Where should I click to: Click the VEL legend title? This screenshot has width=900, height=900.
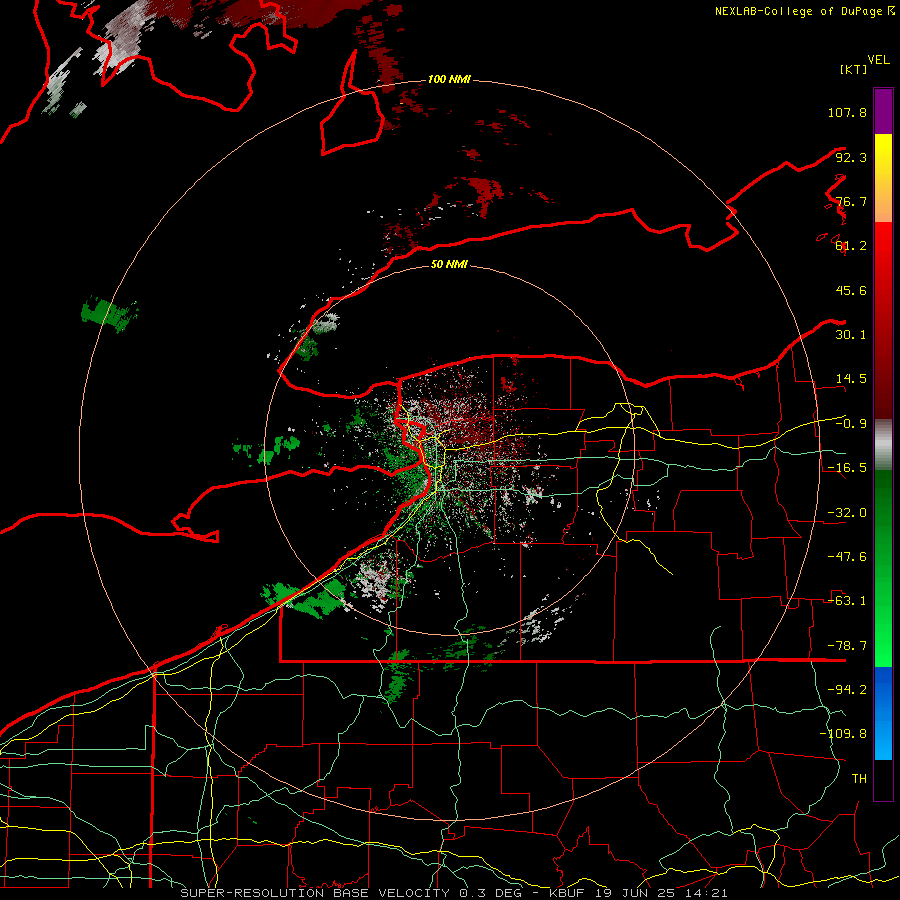coord(879,60)
